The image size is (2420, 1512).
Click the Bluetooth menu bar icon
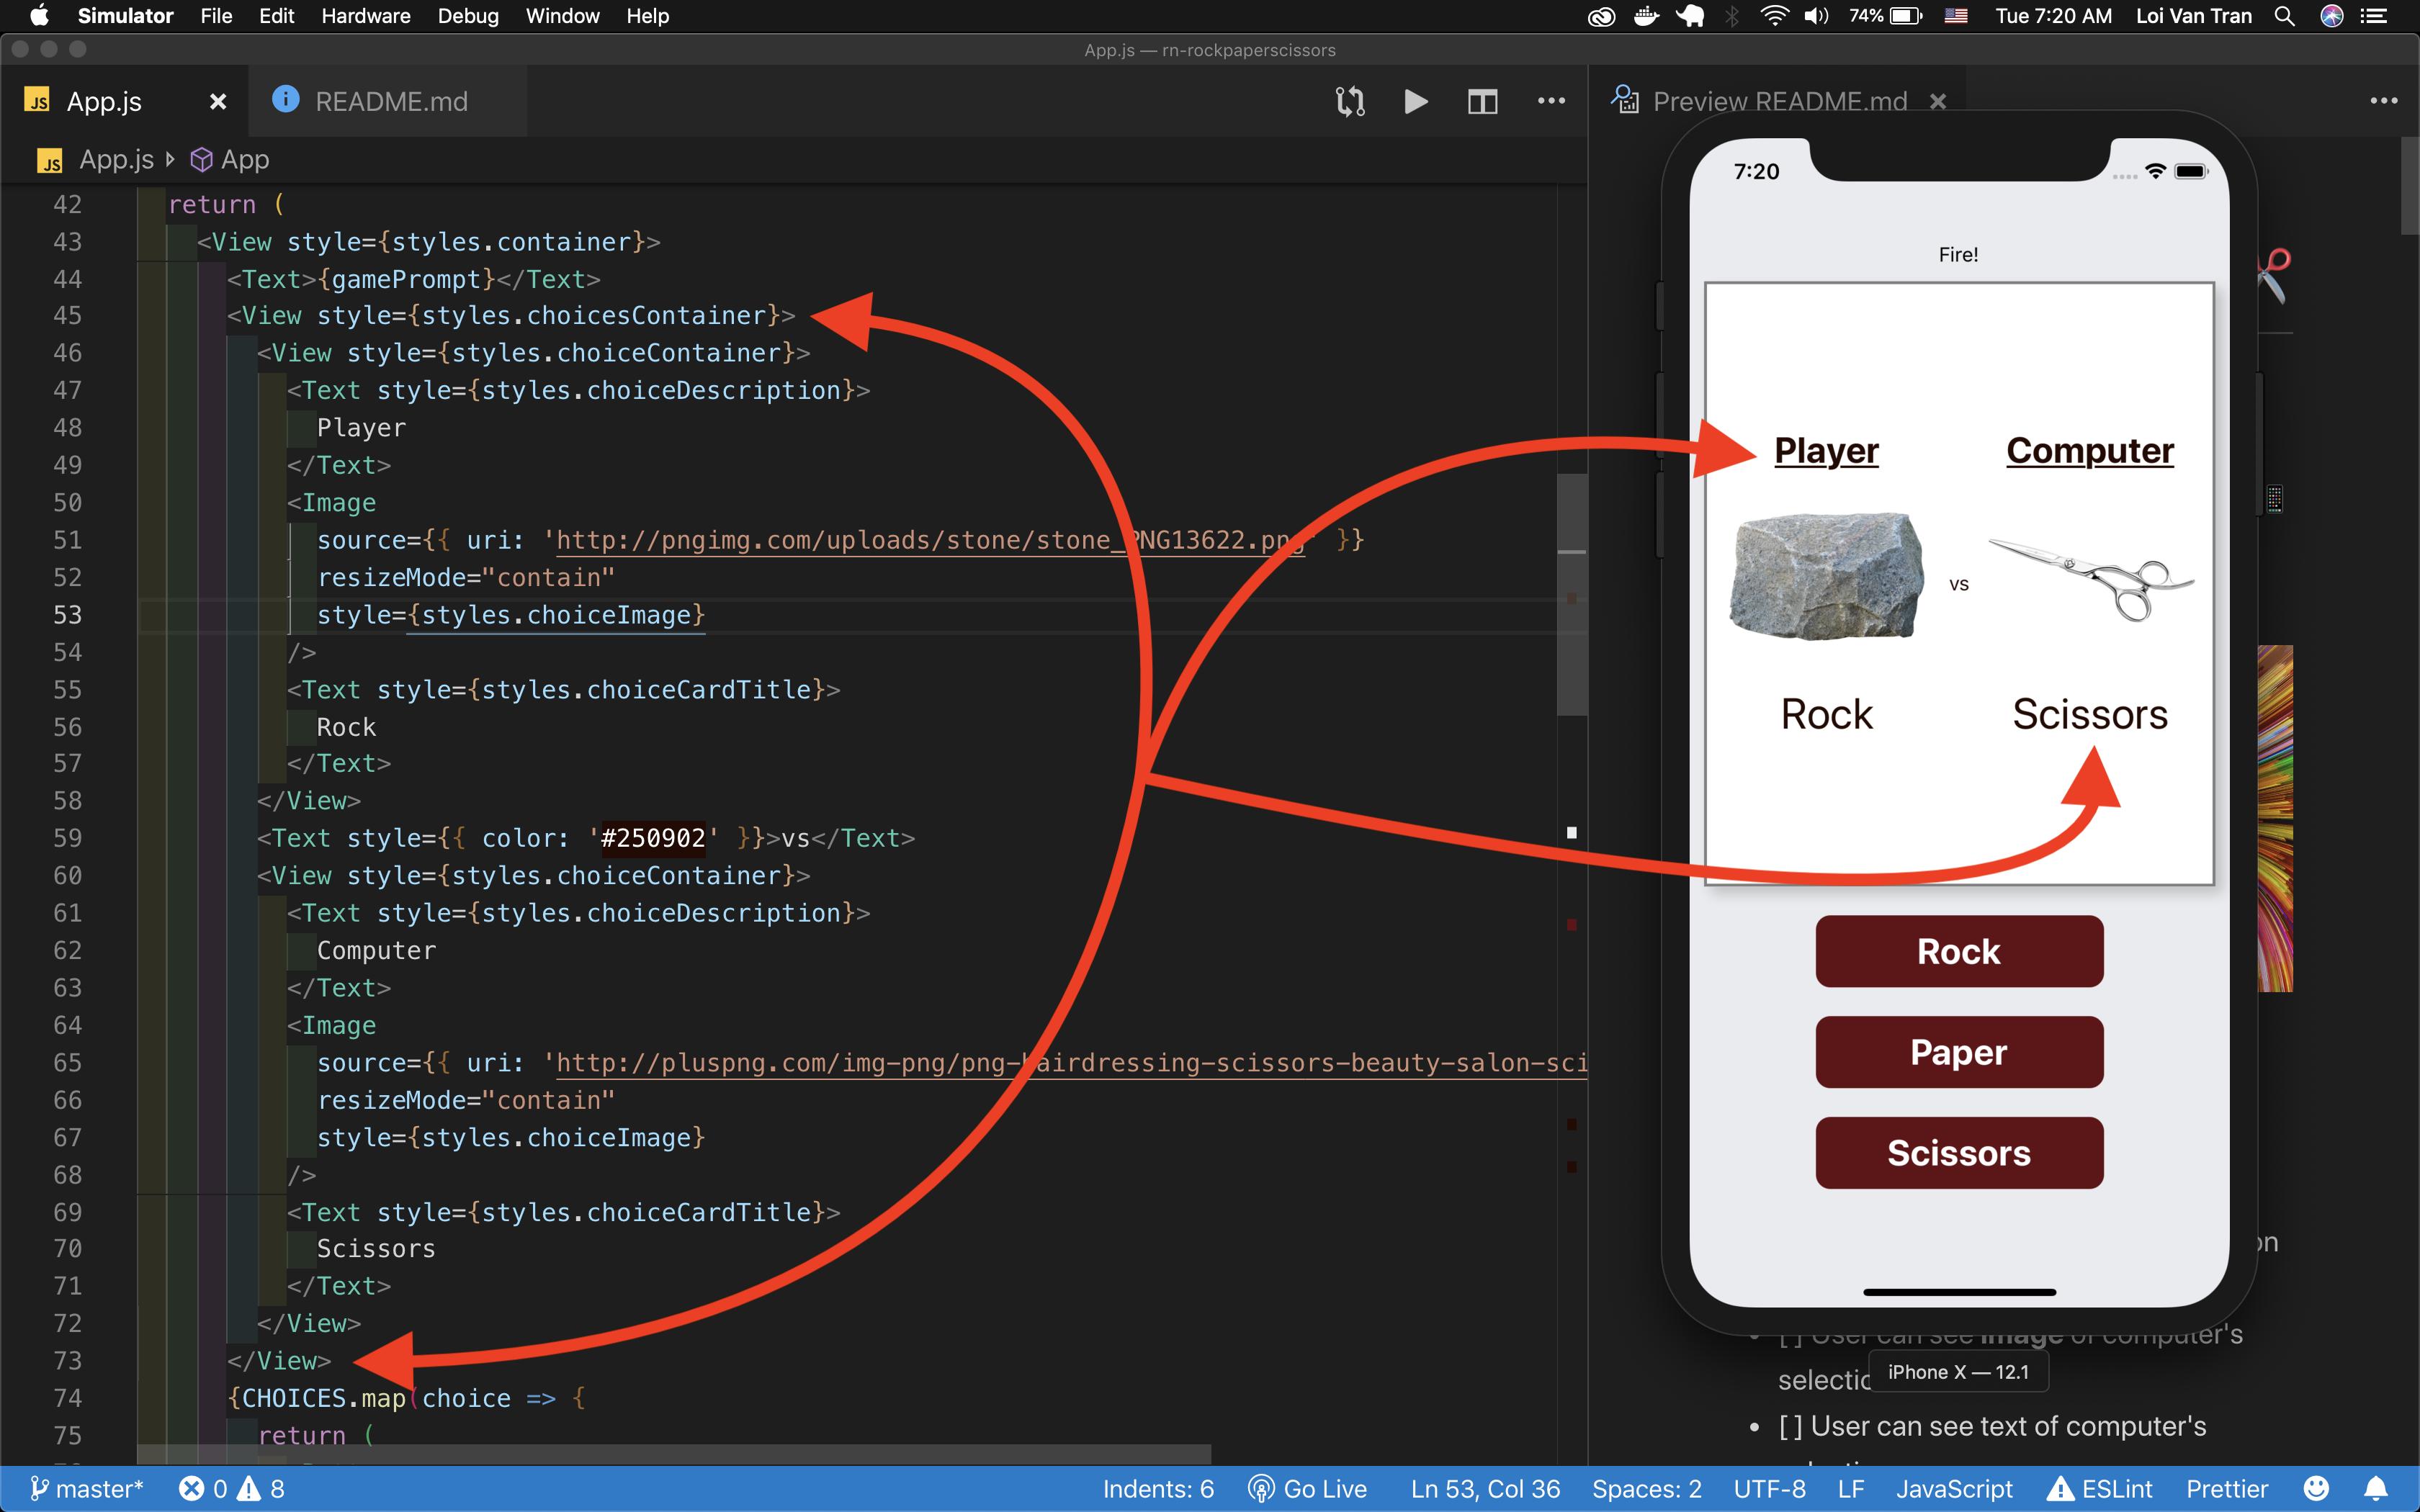pyautogui.click(x=1732, y=16)
